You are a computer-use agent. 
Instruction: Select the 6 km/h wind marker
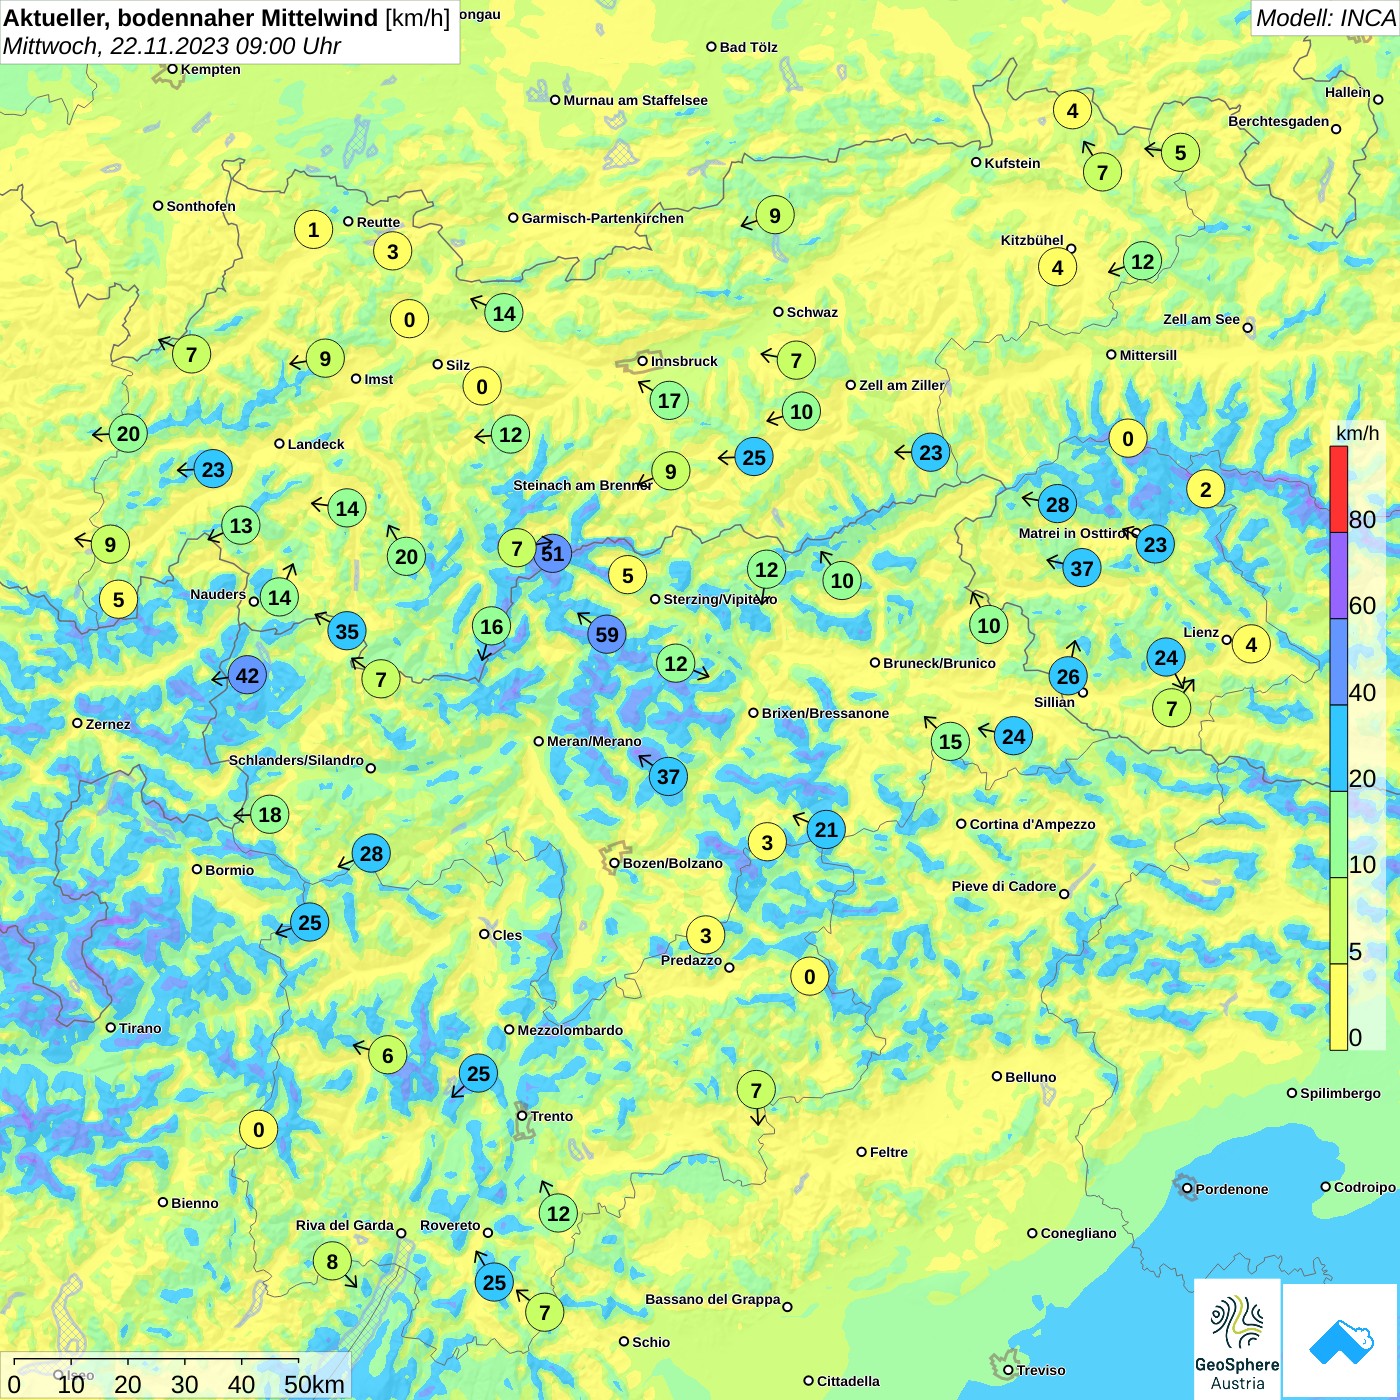pos(388,1055)
